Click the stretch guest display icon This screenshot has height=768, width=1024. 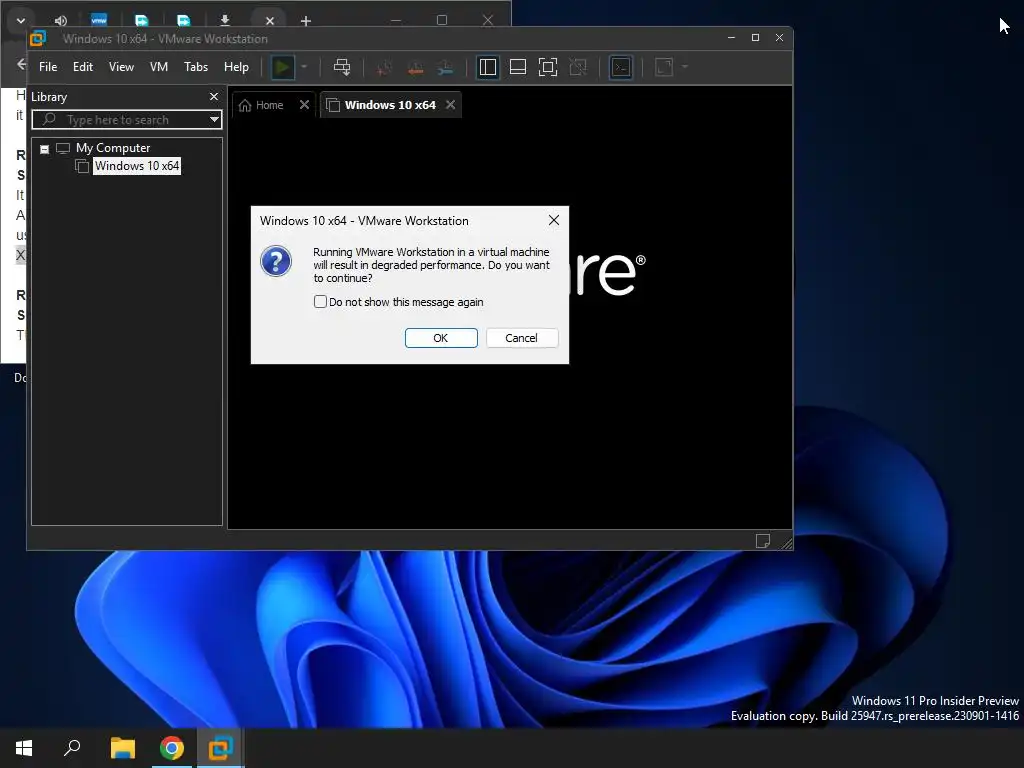[x=664, y=67]
